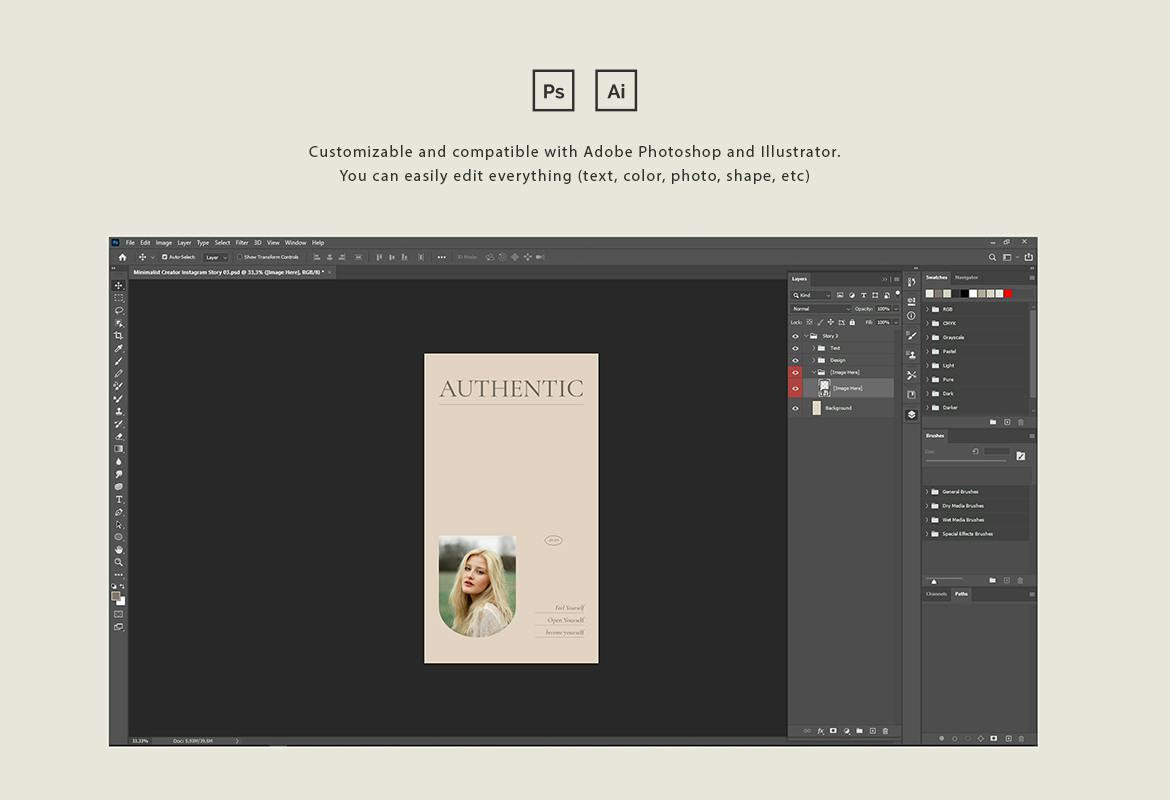
Task: Open the search icon in options bar
Action: (992, 257)
